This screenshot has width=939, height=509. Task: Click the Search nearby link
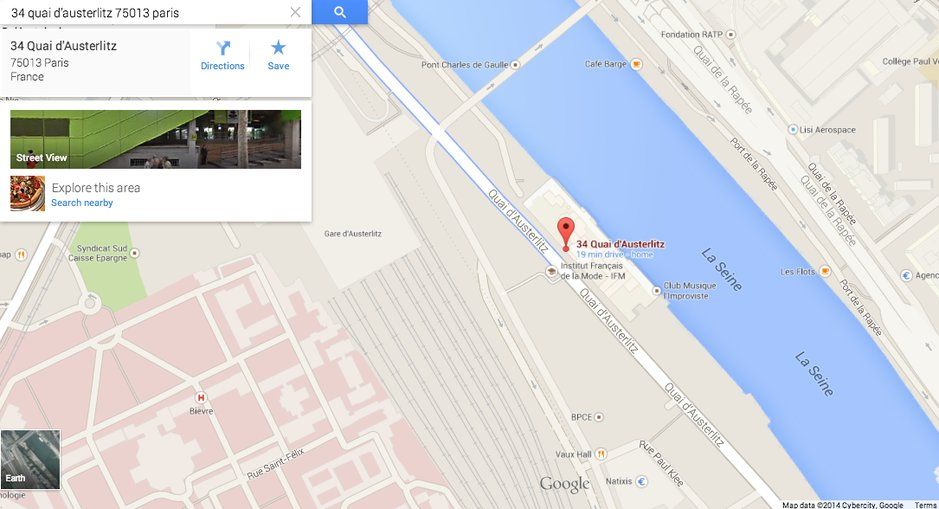[x=82, y=202]
